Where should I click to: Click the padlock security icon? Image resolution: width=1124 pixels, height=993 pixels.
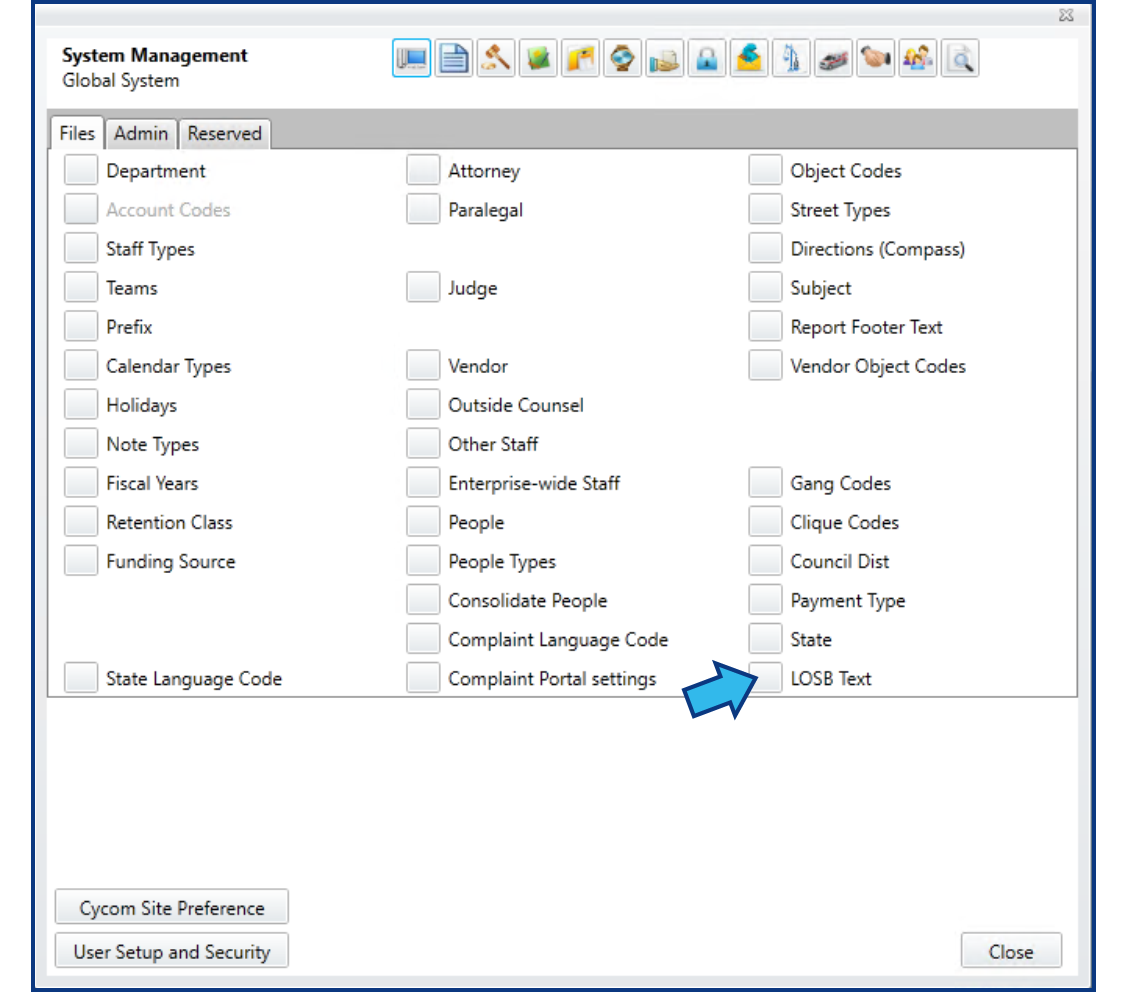click(x=707, y=58)
